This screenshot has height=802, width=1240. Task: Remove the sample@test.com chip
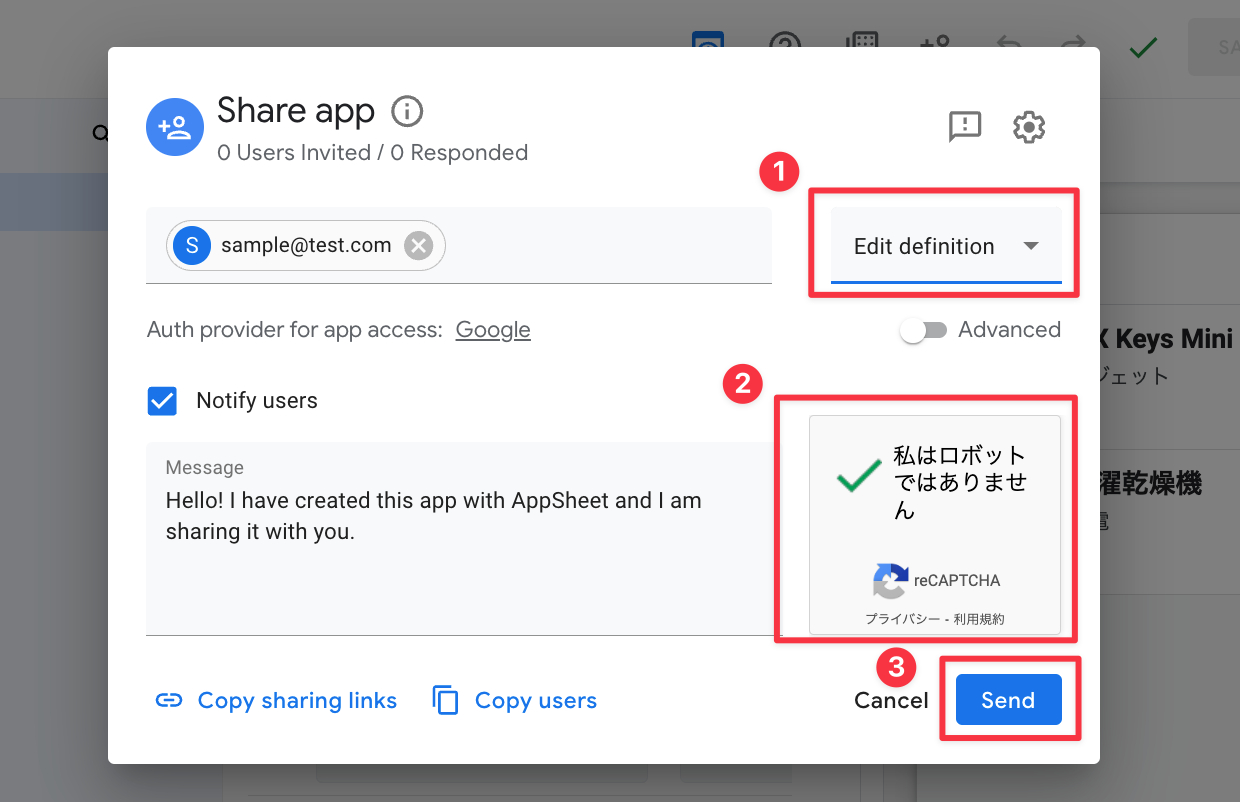(x=418, y=245)
